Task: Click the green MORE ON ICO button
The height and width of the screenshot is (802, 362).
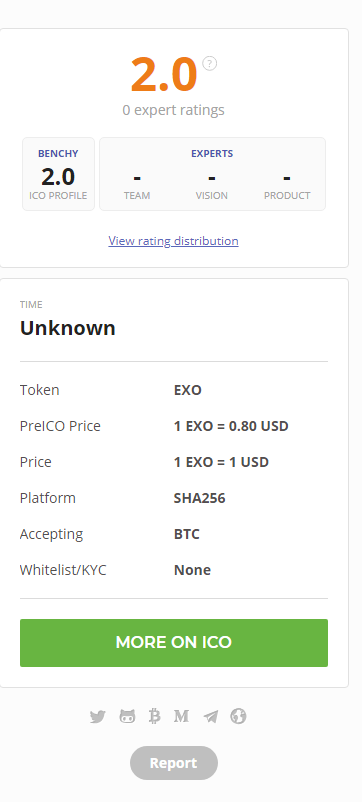Action: point(174,643)
